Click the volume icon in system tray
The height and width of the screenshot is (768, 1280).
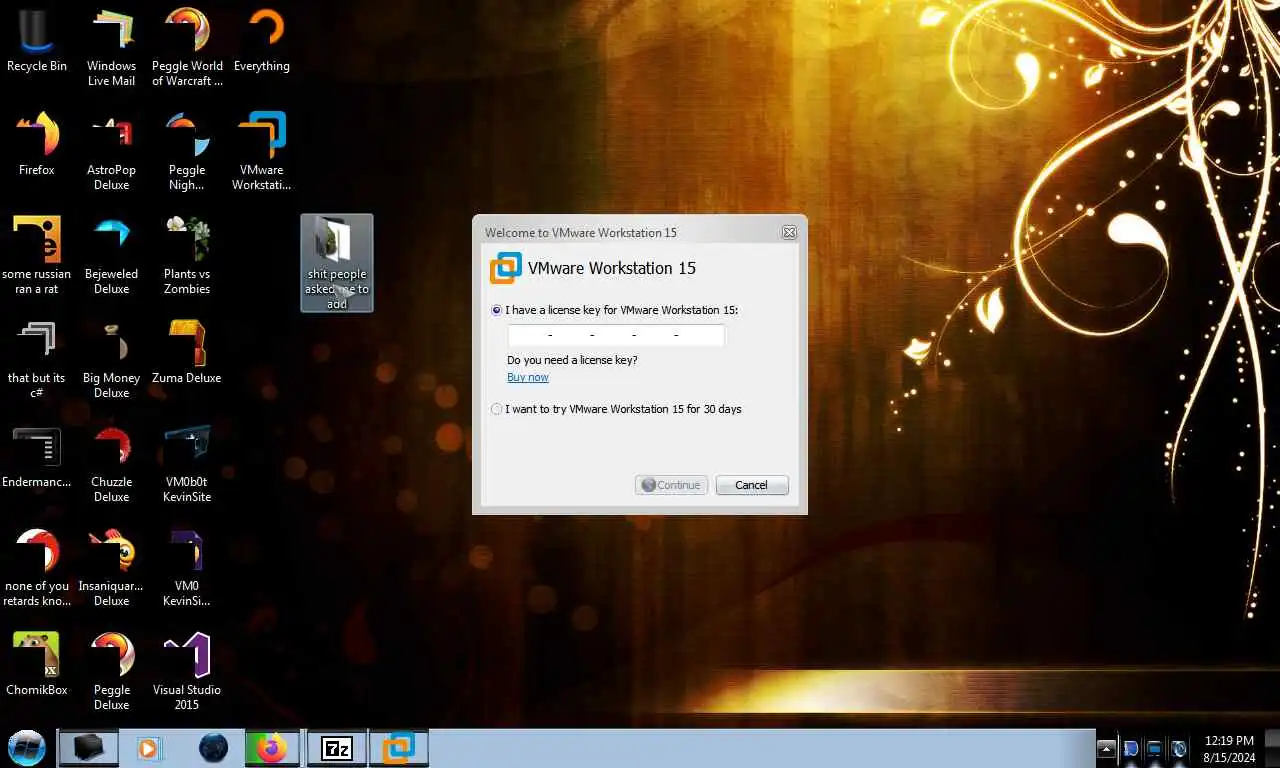click(x=1178, y=748)
